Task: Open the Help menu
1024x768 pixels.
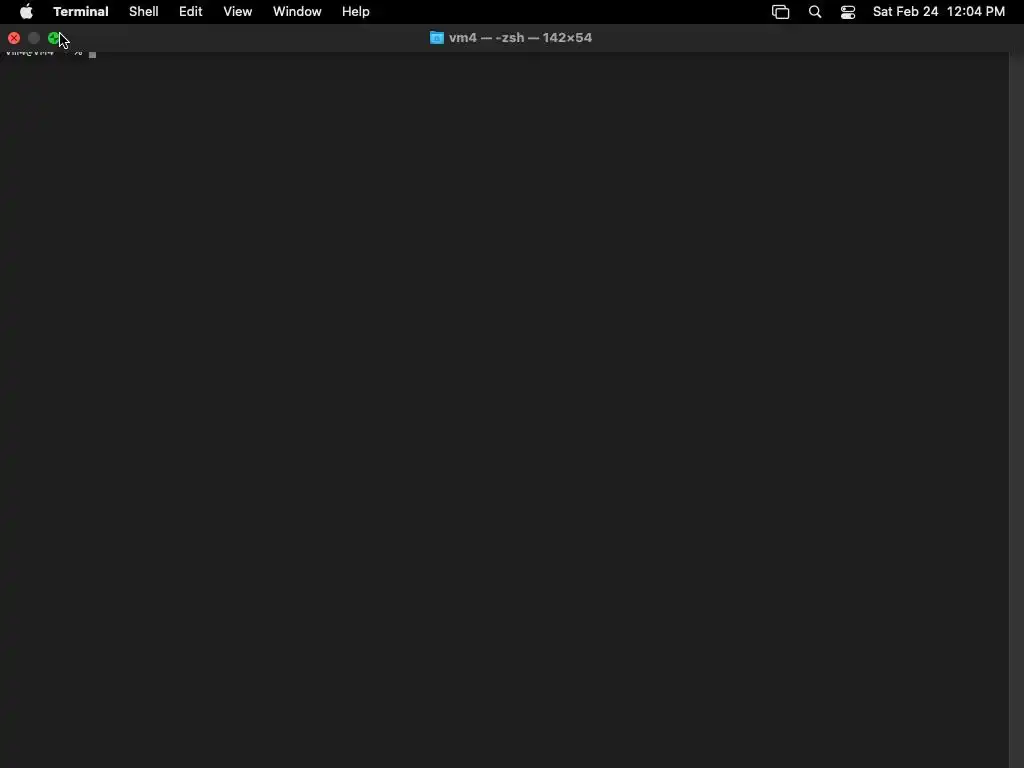Action: (x=356, y=12)
